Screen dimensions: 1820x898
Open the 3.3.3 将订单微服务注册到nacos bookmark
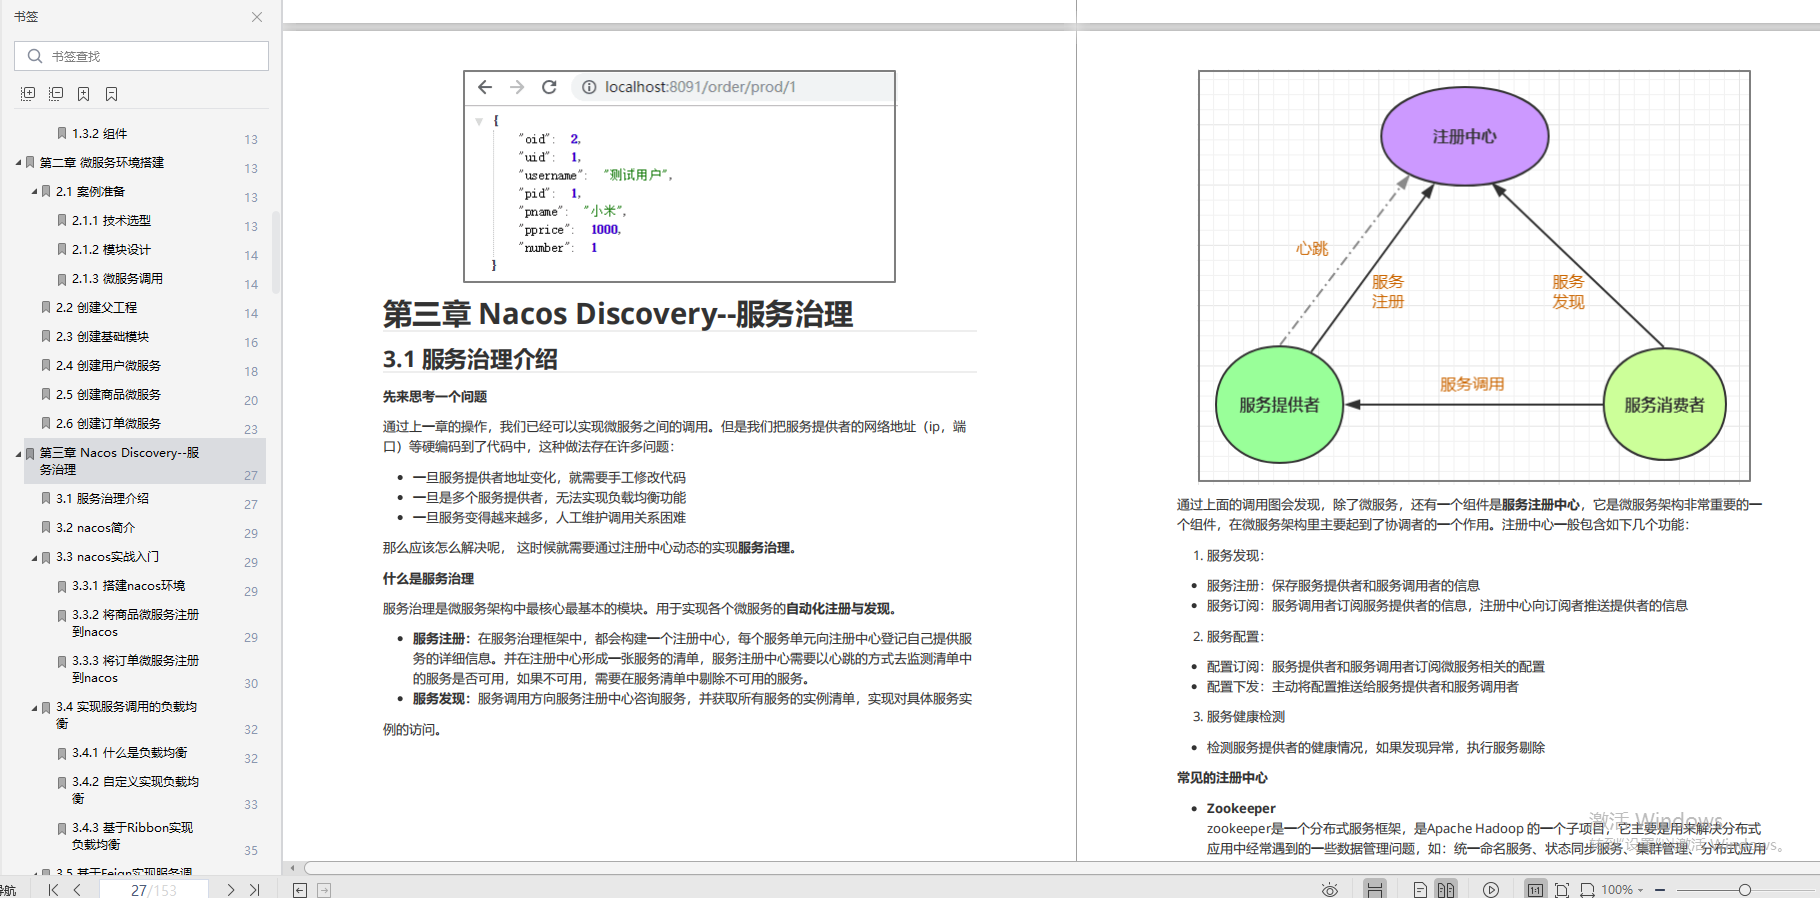135,669
